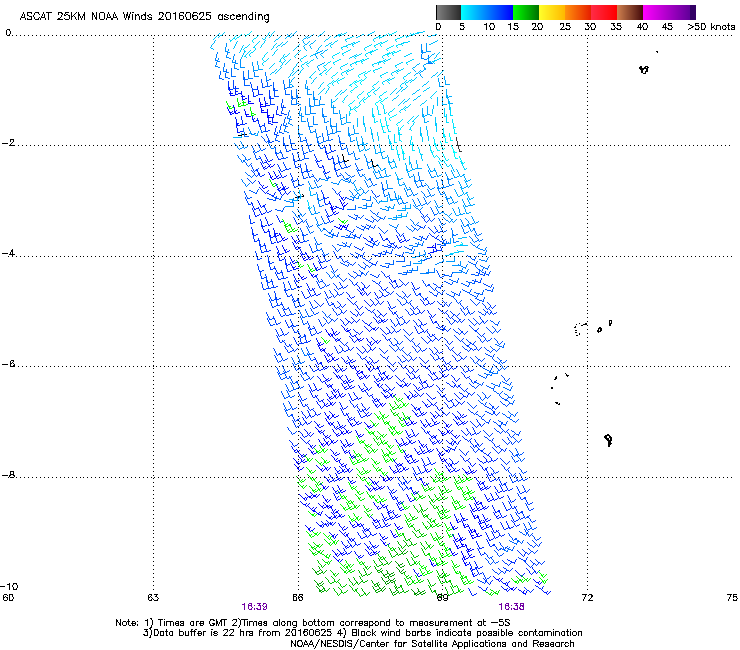
Task: Click the longitude label '72' on the bottom axis
Action: tap(587, 598)
